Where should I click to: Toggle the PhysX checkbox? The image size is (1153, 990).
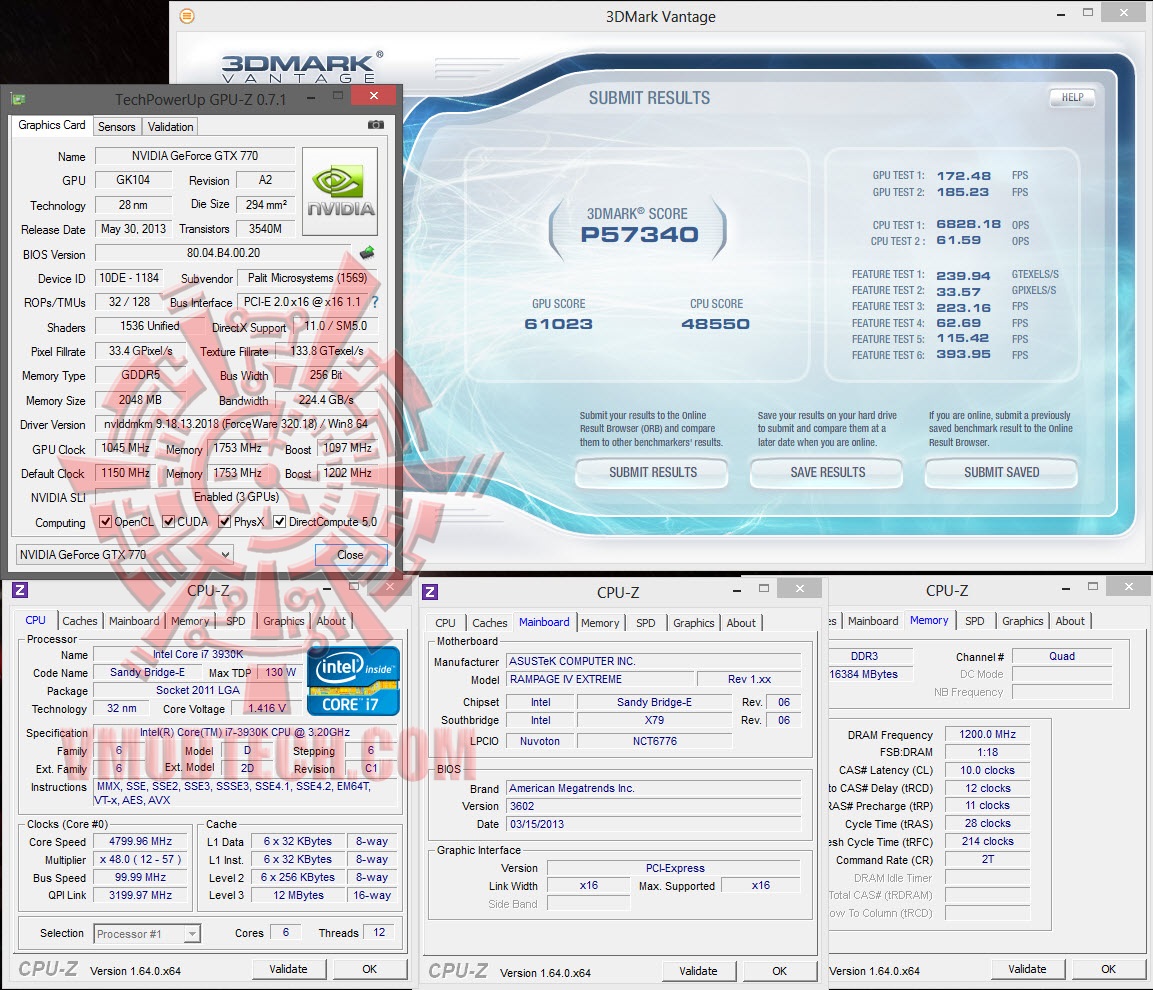225,521
